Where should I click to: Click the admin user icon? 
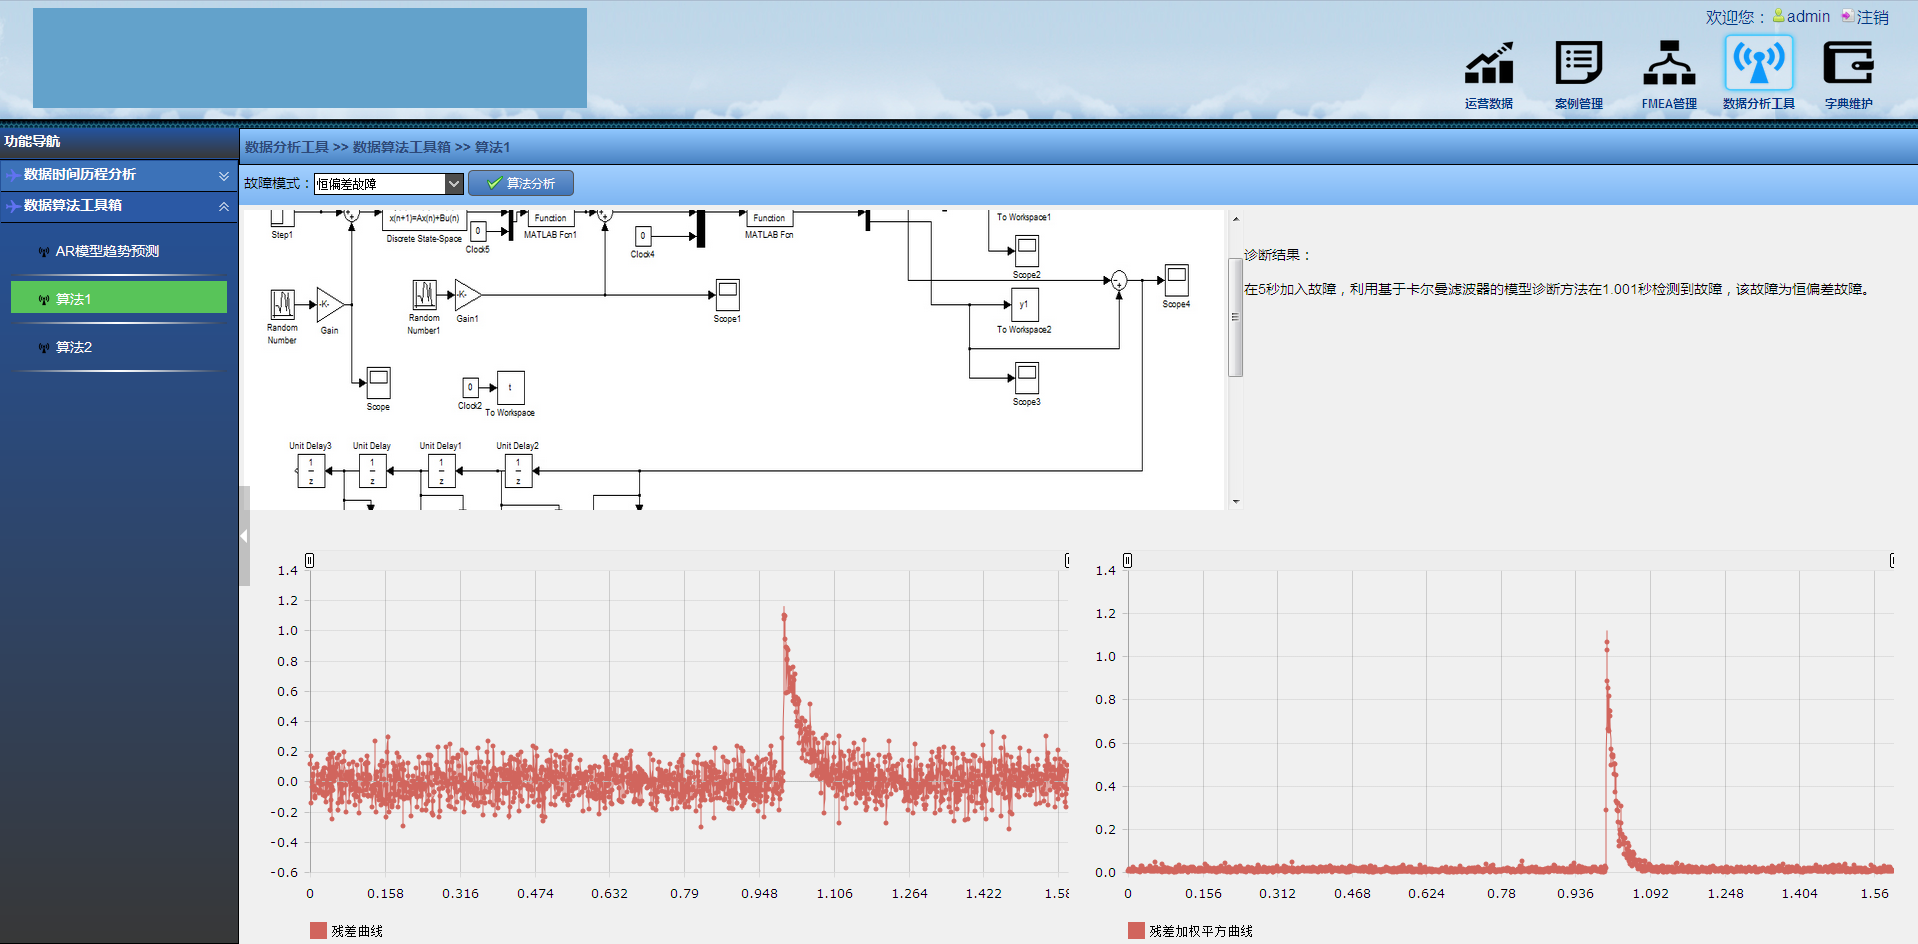pos(1778,16)
